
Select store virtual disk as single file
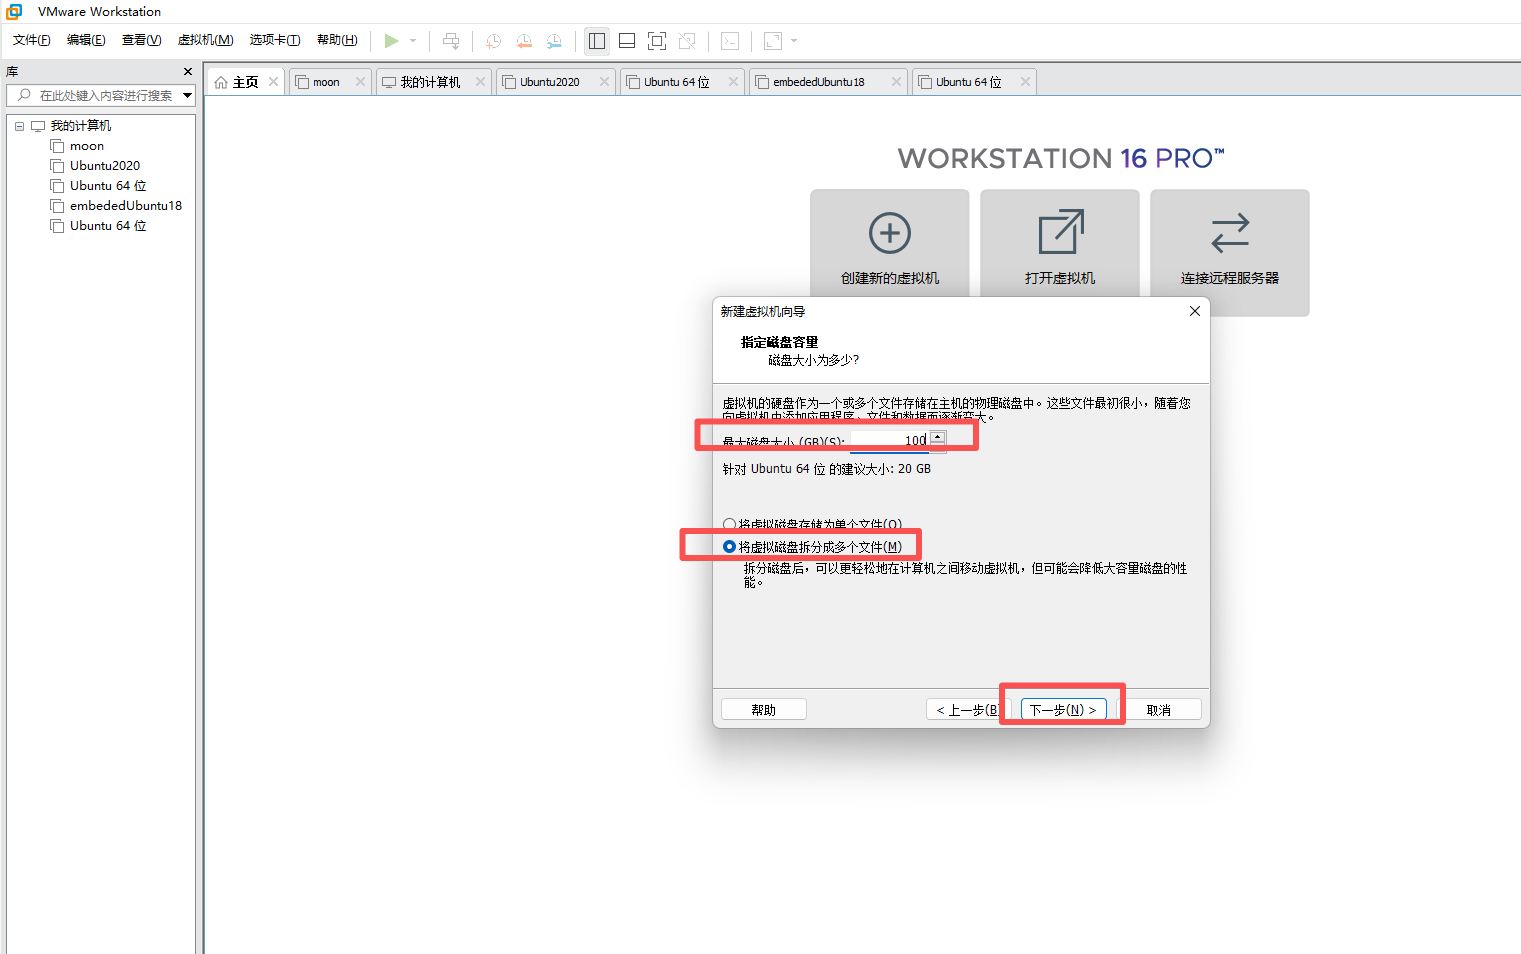click(729, 524)
